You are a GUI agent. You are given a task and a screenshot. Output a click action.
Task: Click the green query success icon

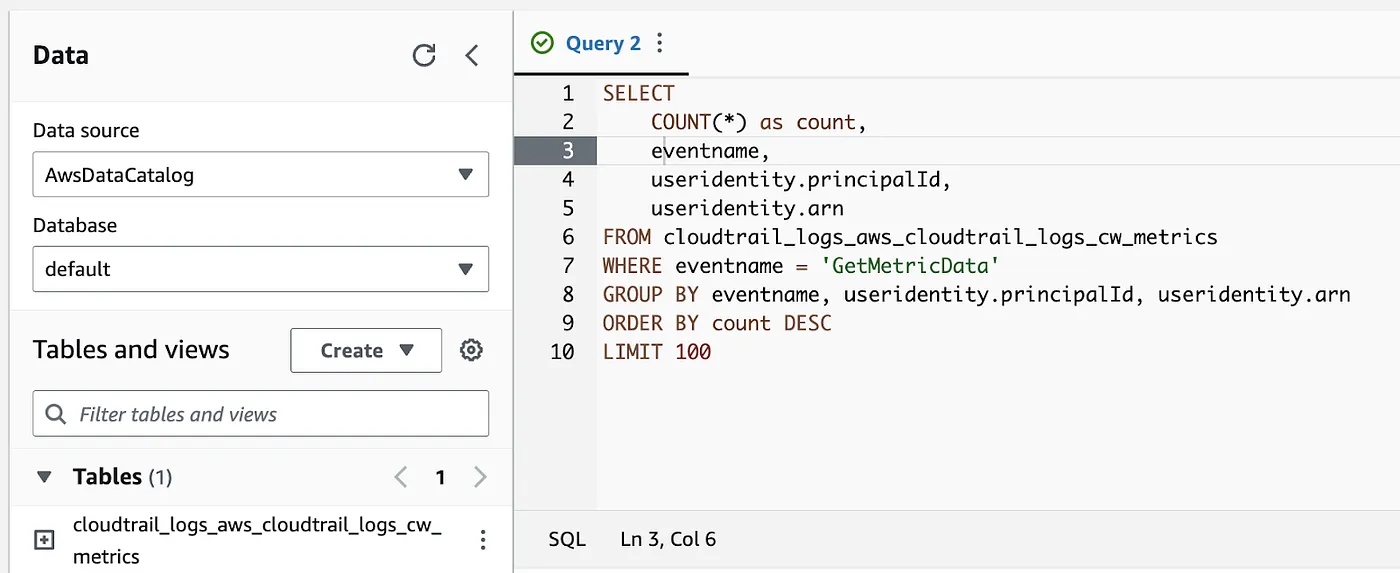(x=542, y=43)
